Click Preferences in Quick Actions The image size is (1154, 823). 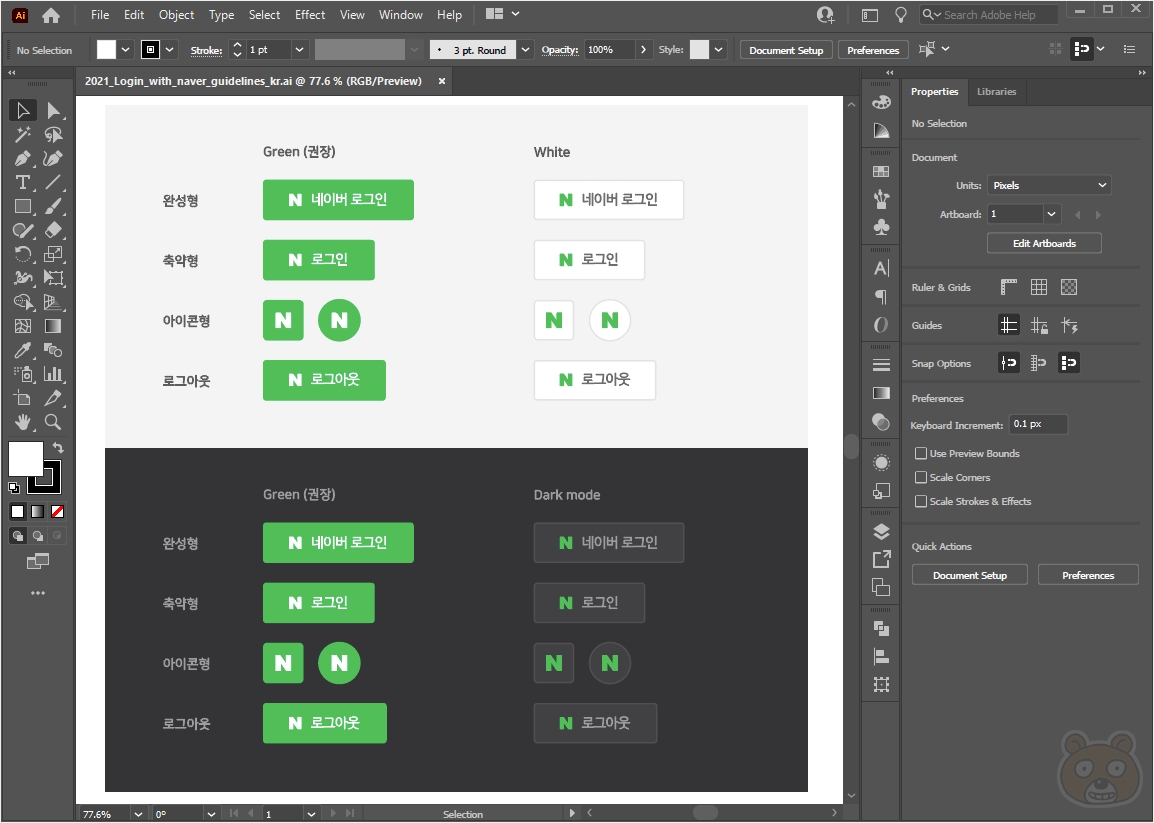[x=1088, y=575]
